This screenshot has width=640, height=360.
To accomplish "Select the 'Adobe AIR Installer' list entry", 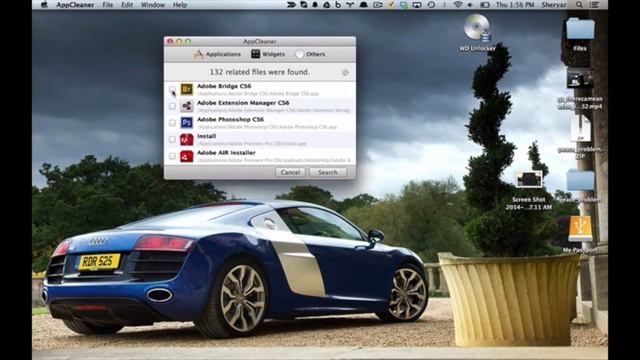I will [x=260, y=156].
